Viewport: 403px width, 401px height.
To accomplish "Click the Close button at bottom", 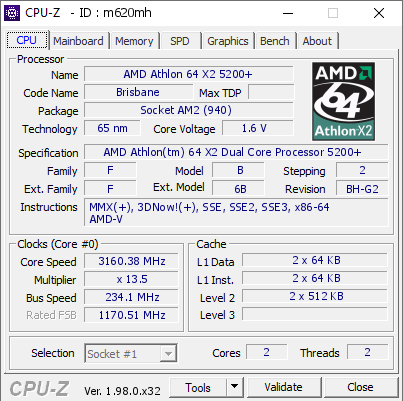I will [360, 387].
